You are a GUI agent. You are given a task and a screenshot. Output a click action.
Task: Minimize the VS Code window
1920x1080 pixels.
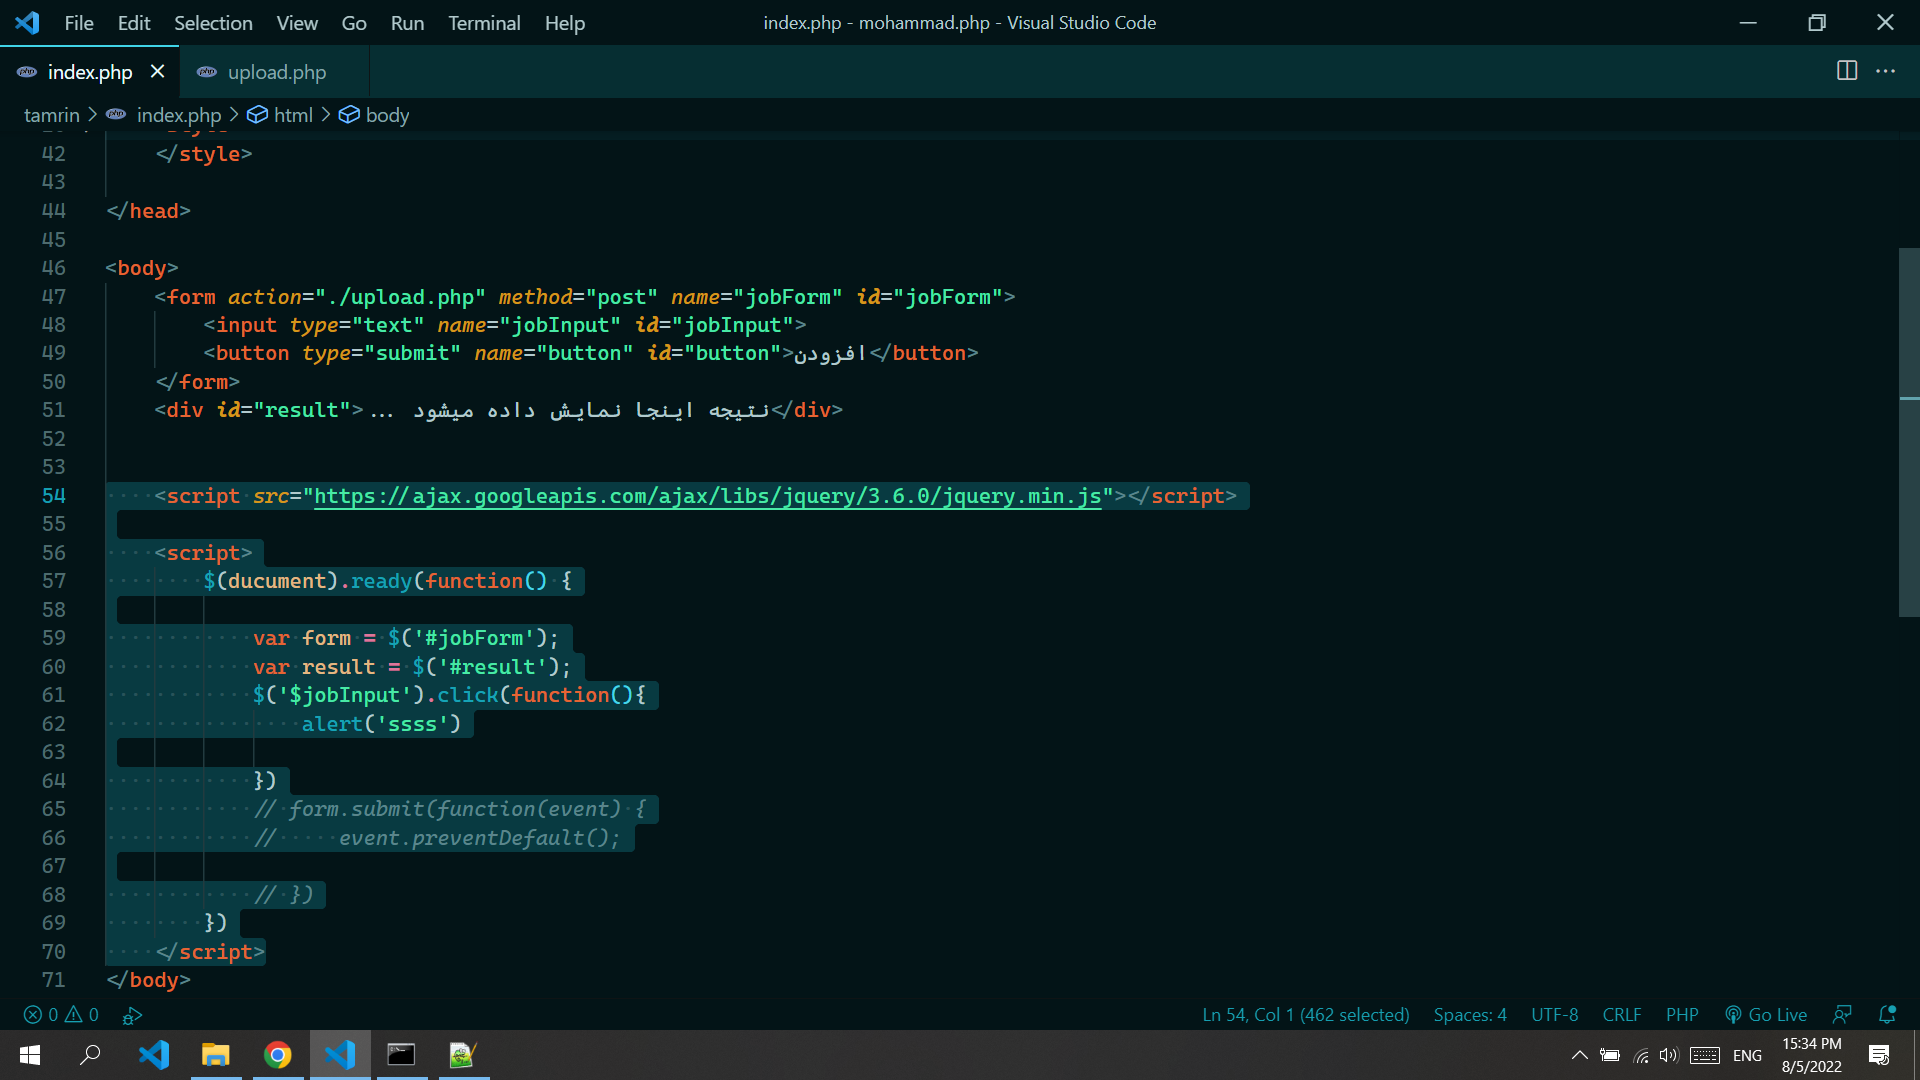click(1748, 22)
